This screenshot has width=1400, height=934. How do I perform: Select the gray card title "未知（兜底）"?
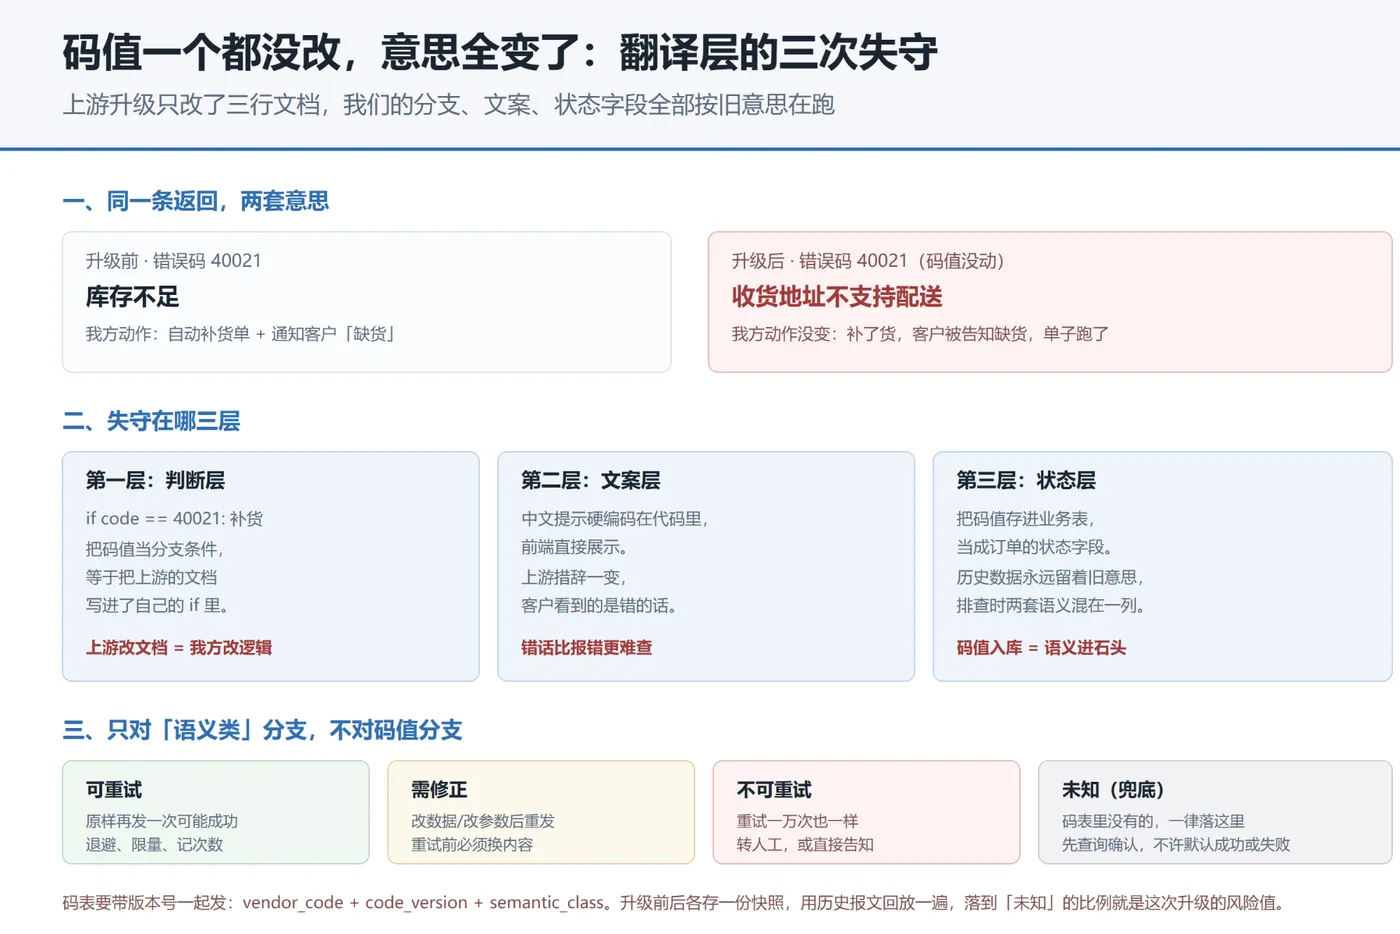1113,790
